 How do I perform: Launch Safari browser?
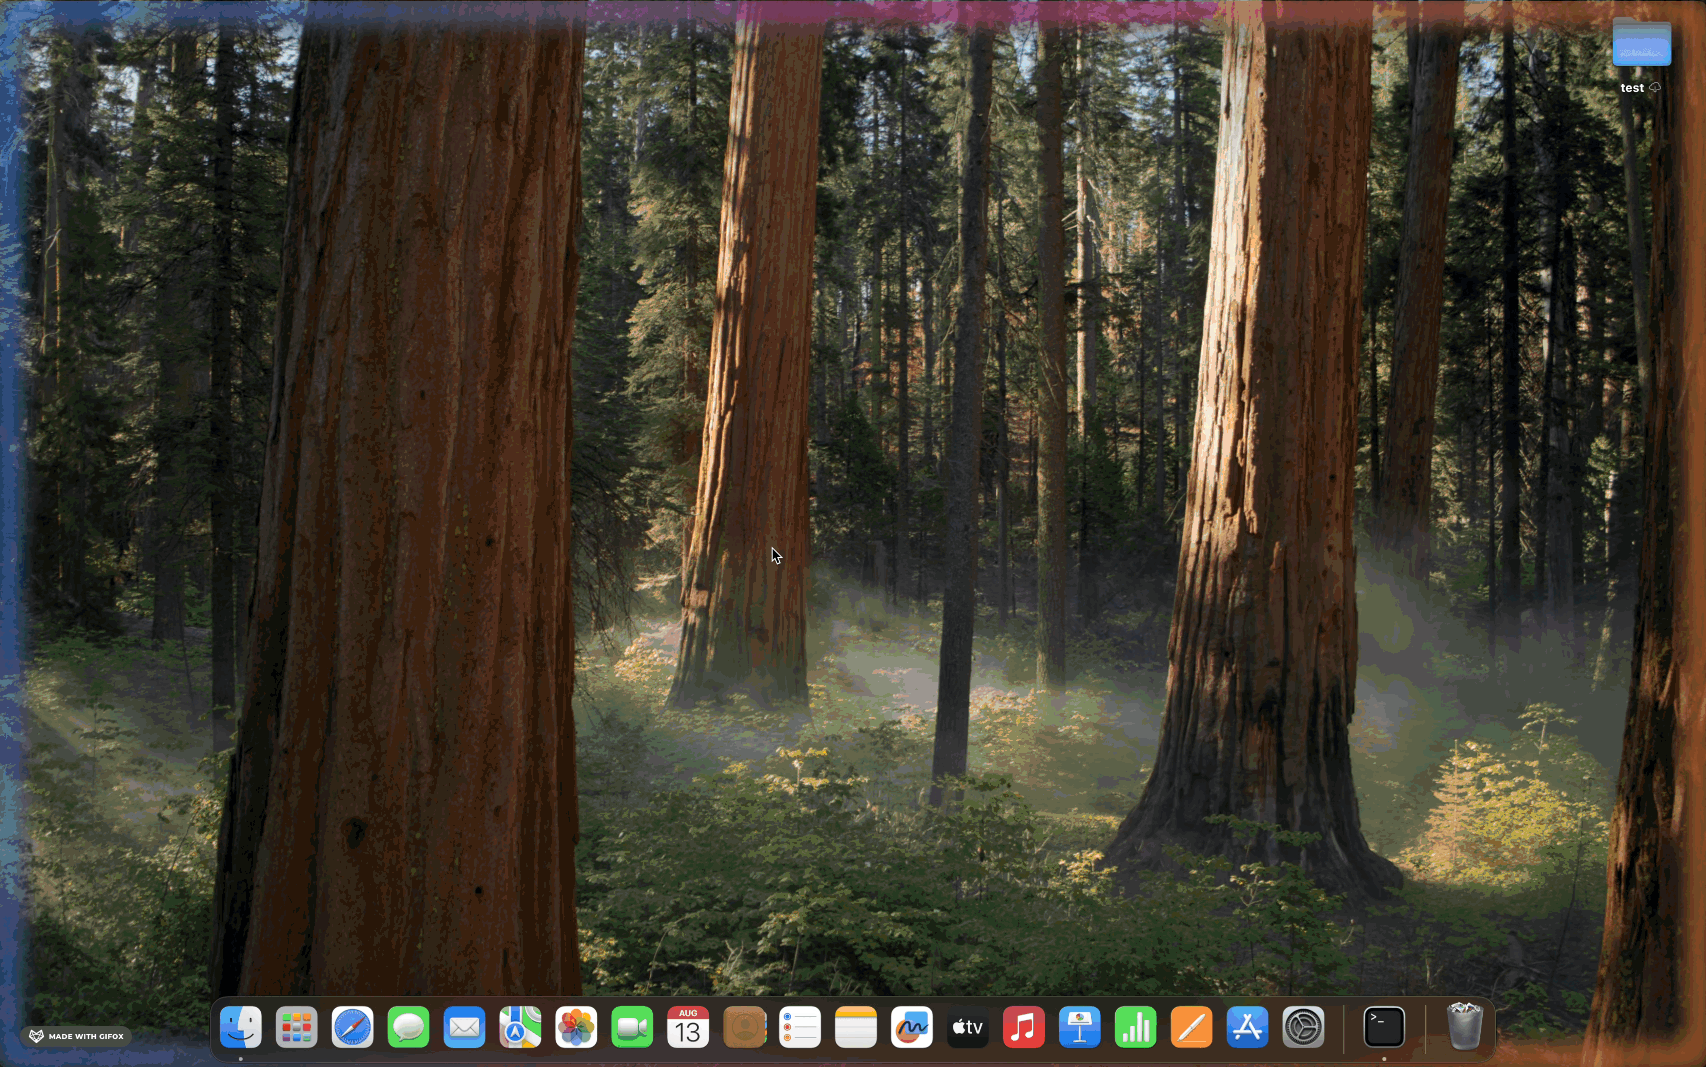click(352, 1027)
